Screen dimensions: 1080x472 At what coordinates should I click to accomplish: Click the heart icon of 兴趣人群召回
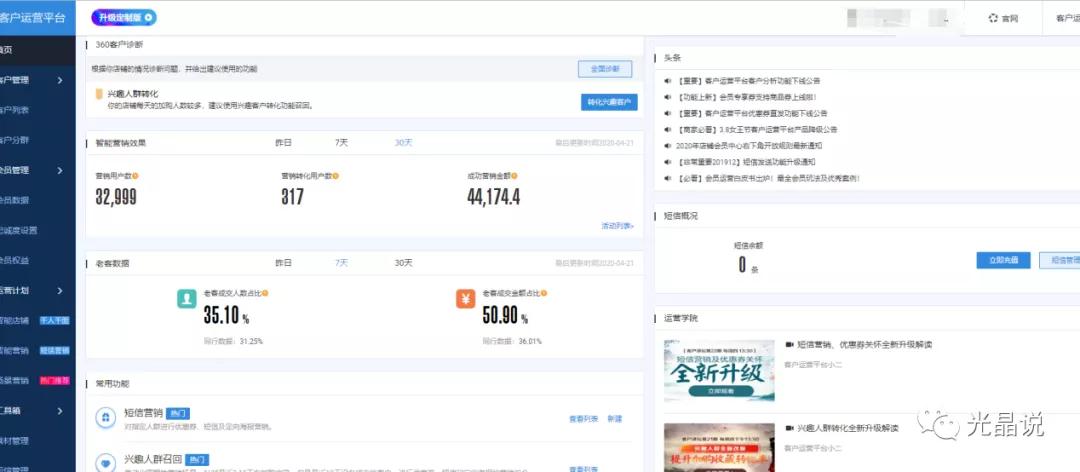point(105,462)
